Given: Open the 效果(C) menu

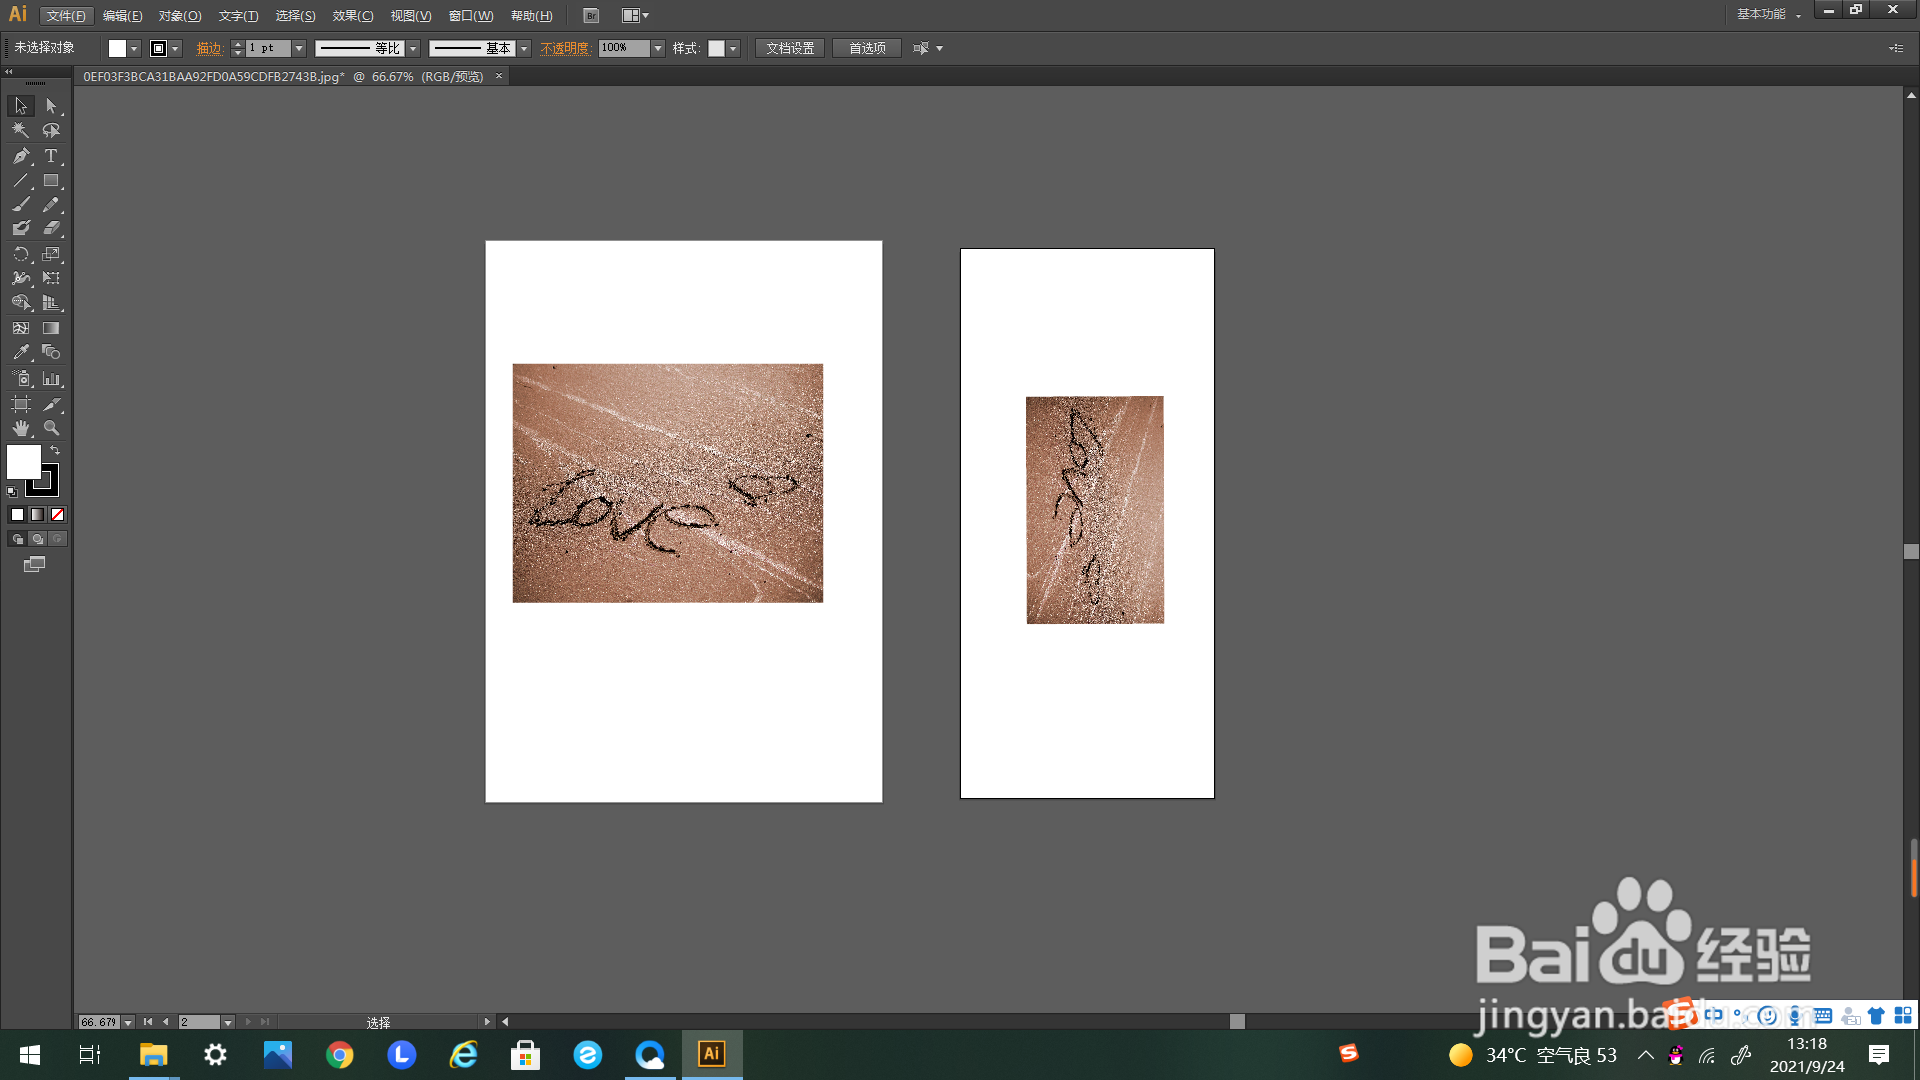Looking at the screenshot, I should click(352, 16).
